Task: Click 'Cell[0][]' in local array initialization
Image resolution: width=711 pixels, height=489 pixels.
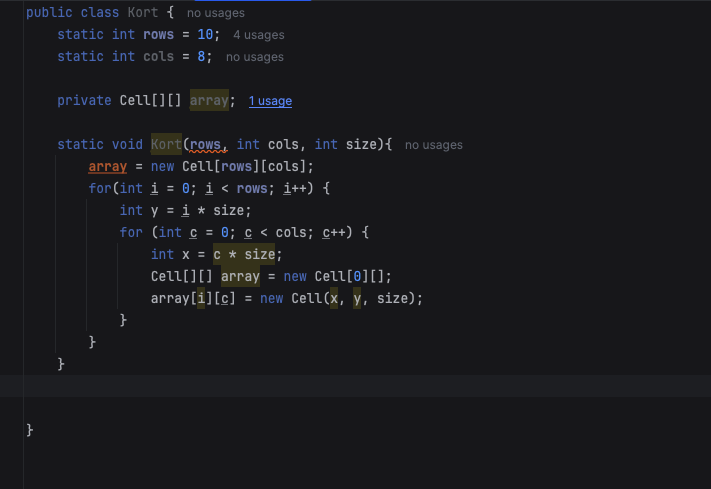Action: (x=349, y=276)
